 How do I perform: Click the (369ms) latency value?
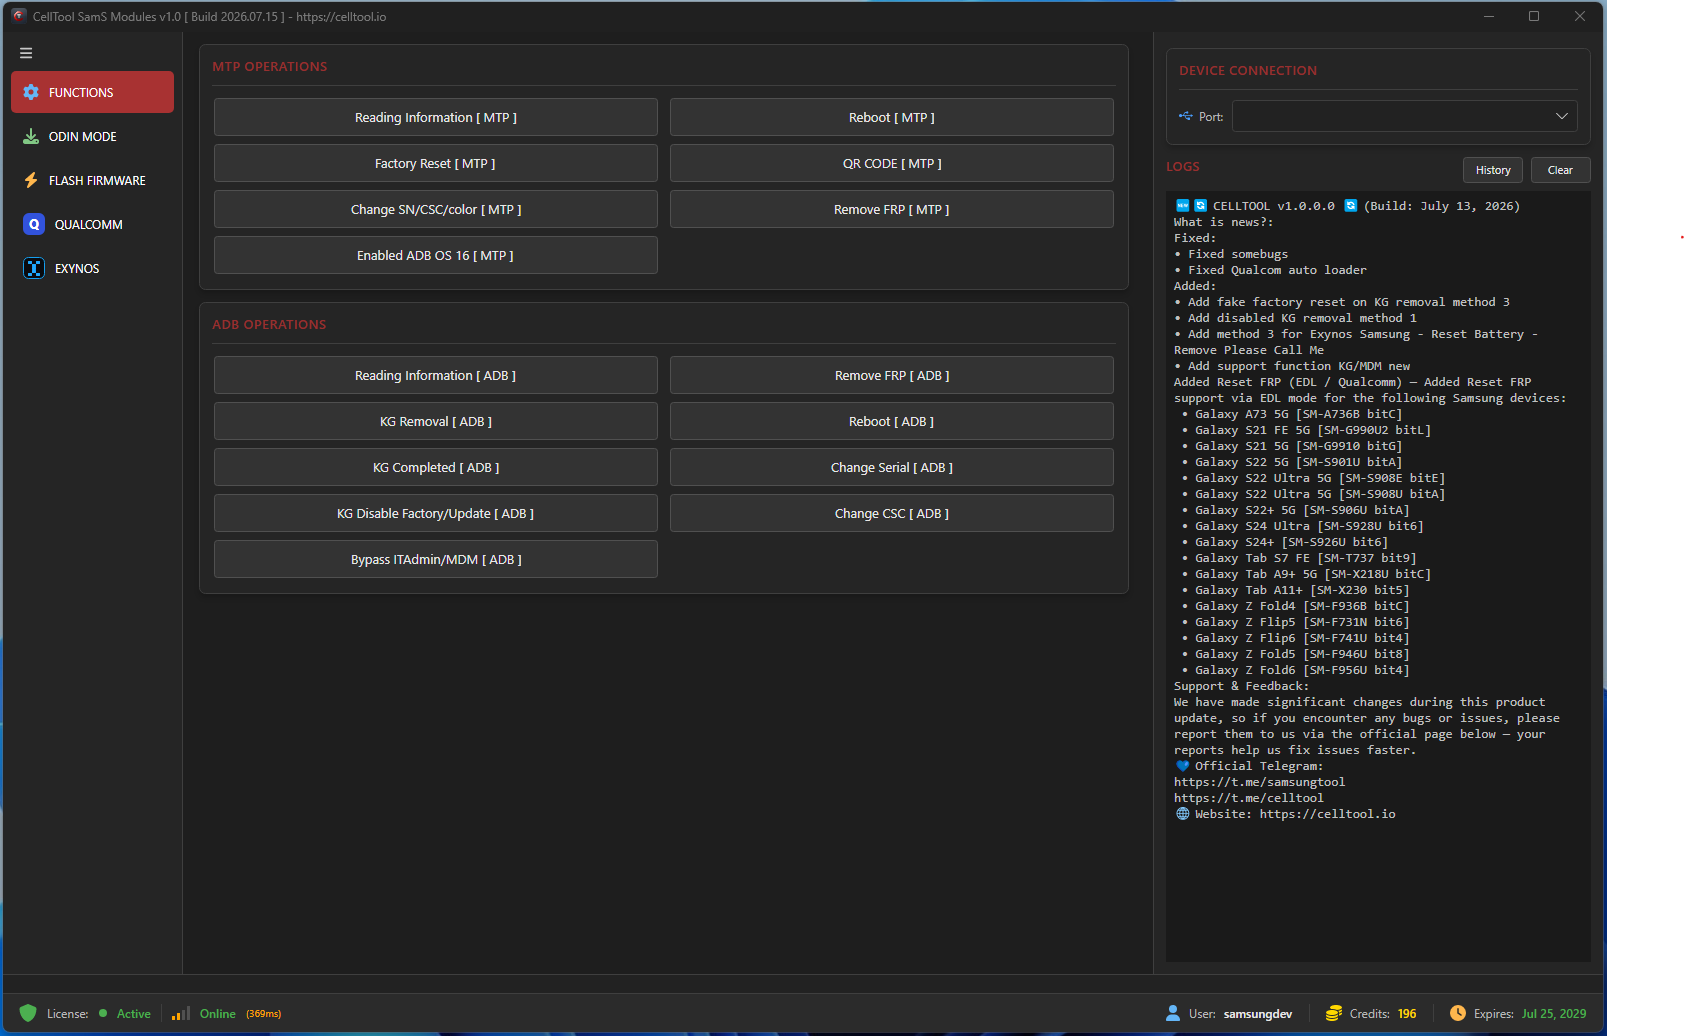click(264, 1014)
